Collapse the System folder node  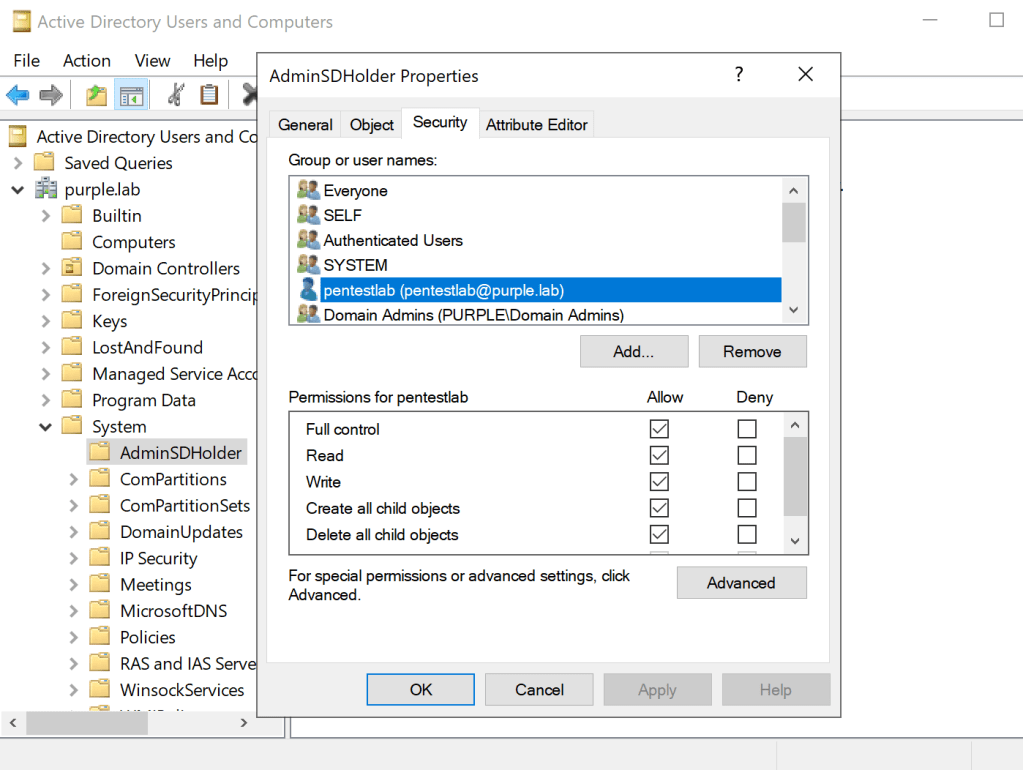click(x=46, y=427)
